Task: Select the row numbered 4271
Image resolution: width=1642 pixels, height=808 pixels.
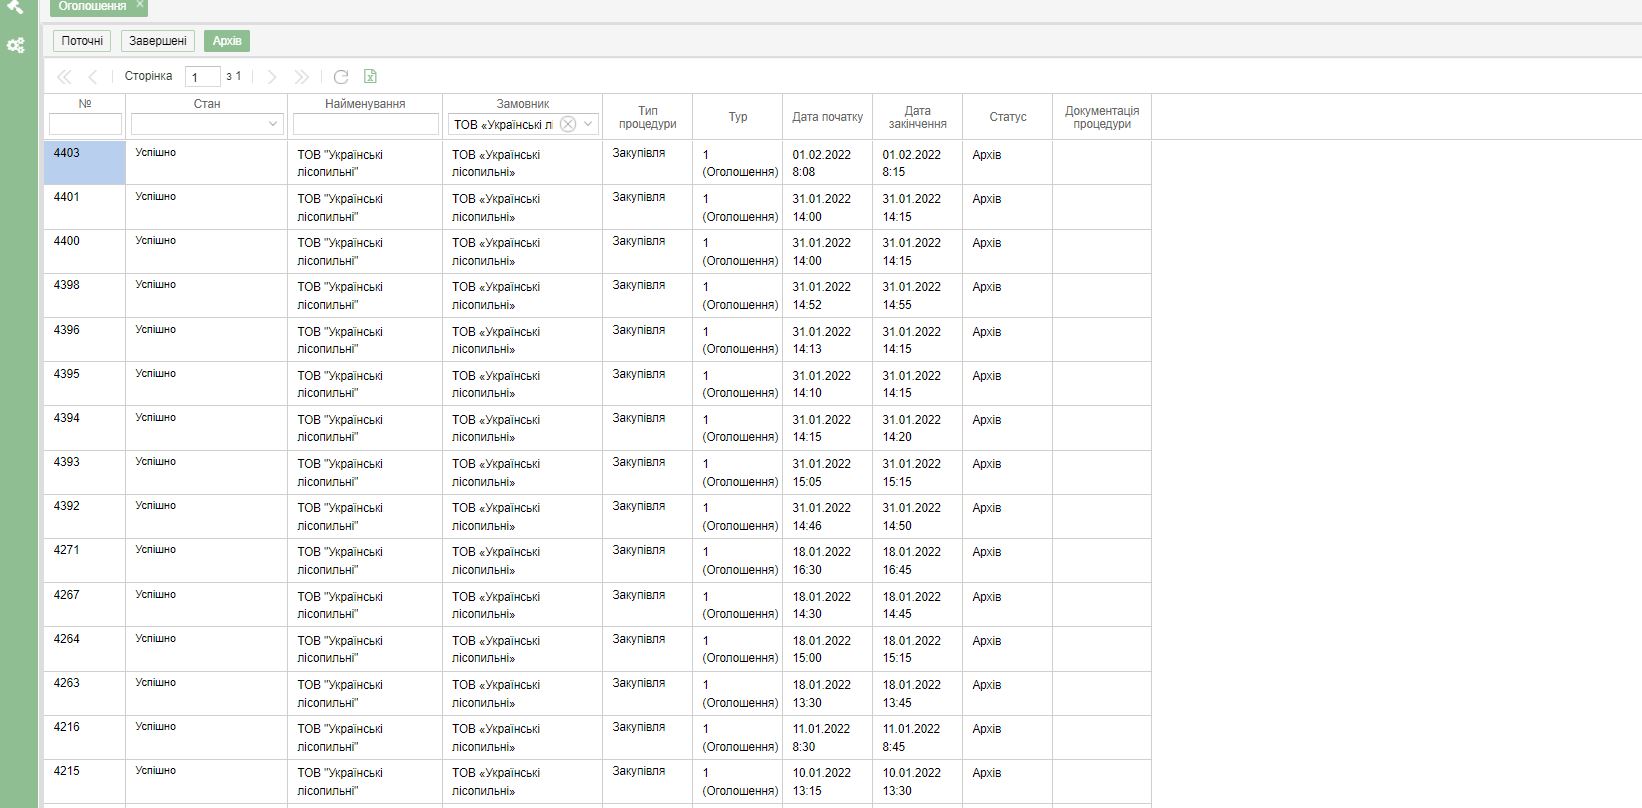Action: coord(67,551)
